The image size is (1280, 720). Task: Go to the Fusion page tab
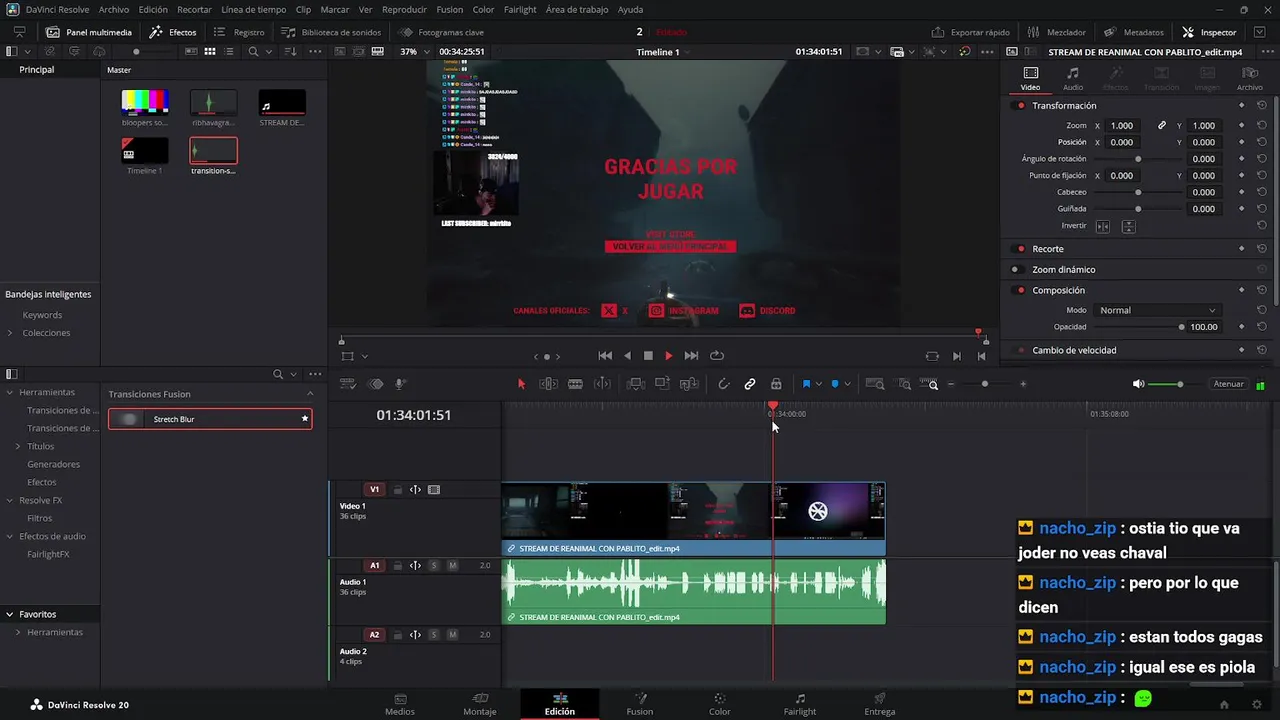[640, 704]
